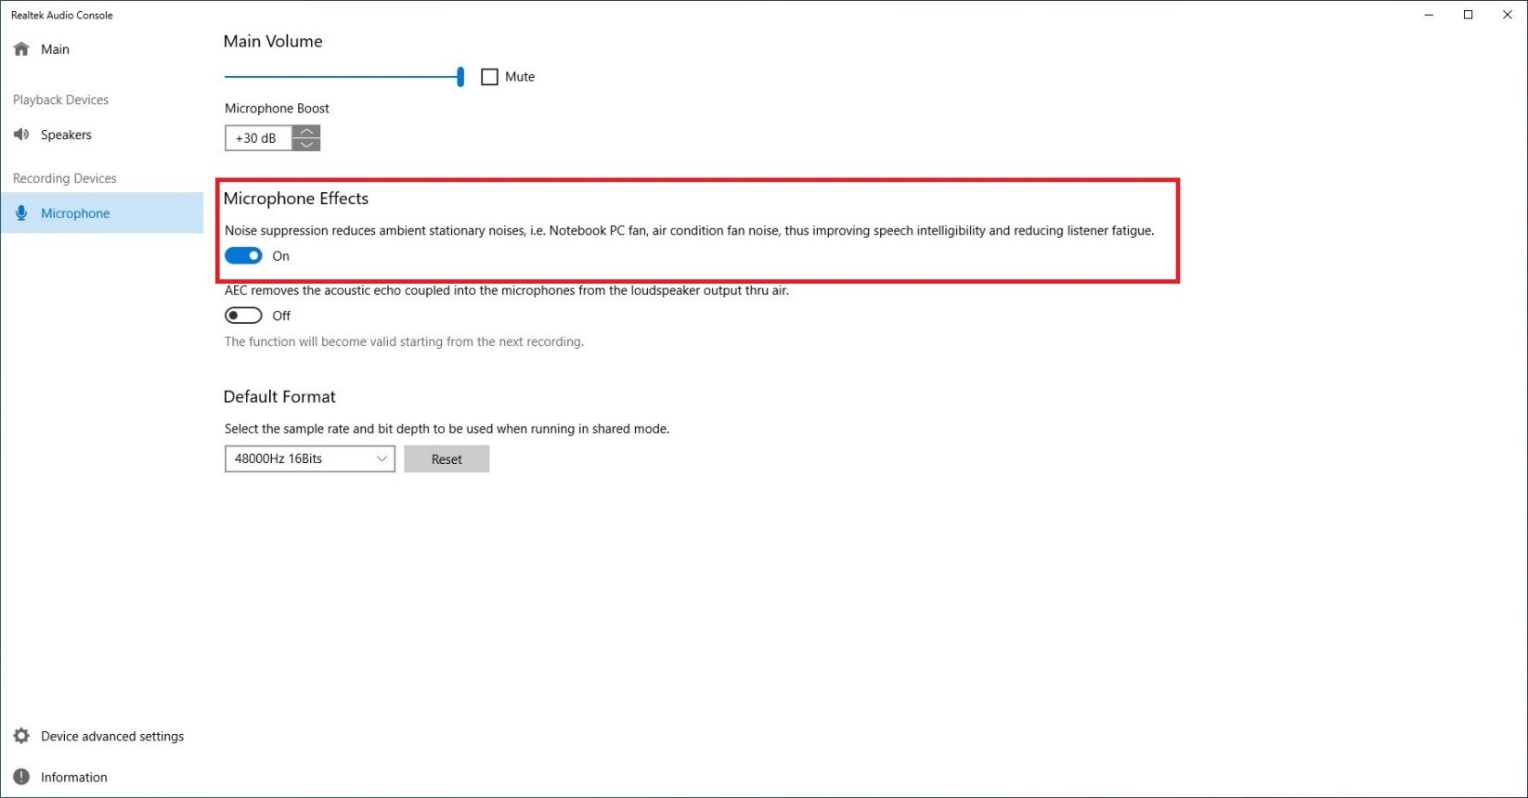Open the Information text link
Image resolution: width=1528 pixels, height=798 pixels.
click(74, 777)
